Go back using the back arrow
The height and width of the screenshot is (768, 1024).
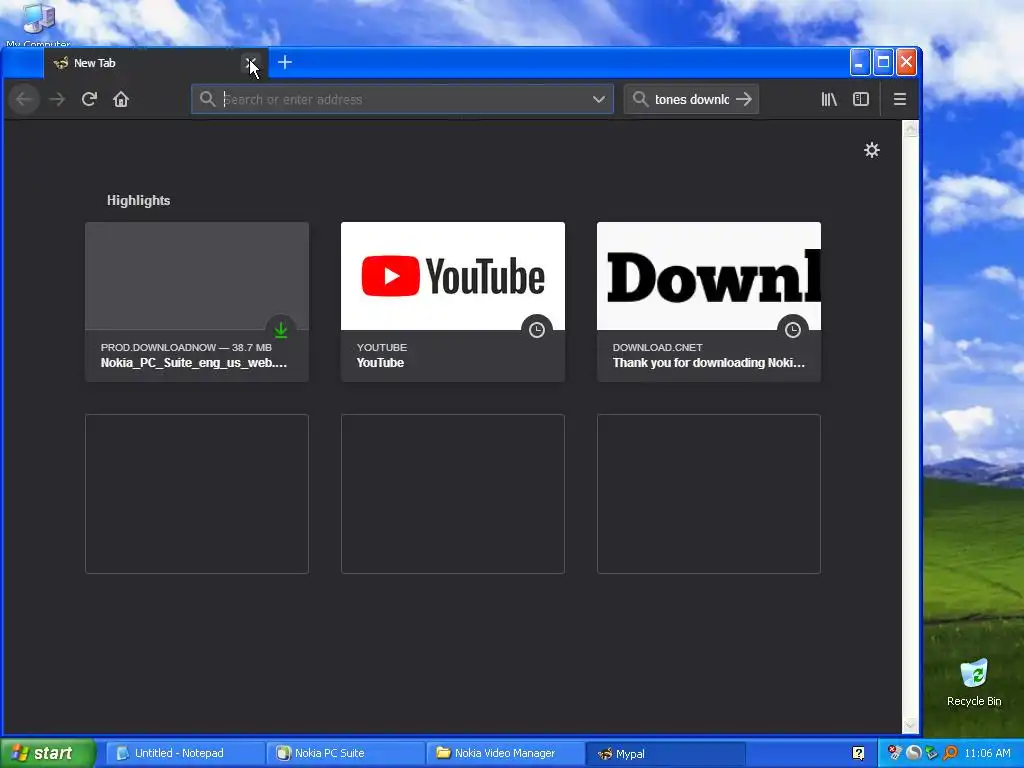coord(24,99)
